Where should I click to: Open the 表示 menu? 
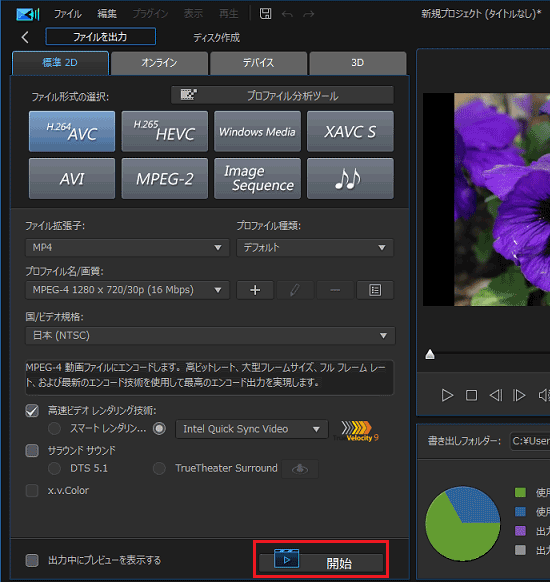(x=193, y=14)
